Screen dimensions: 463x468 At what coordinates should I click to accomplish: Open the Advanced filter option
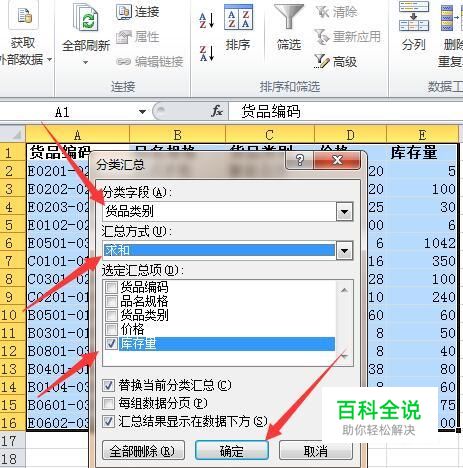tap(336, 62)
